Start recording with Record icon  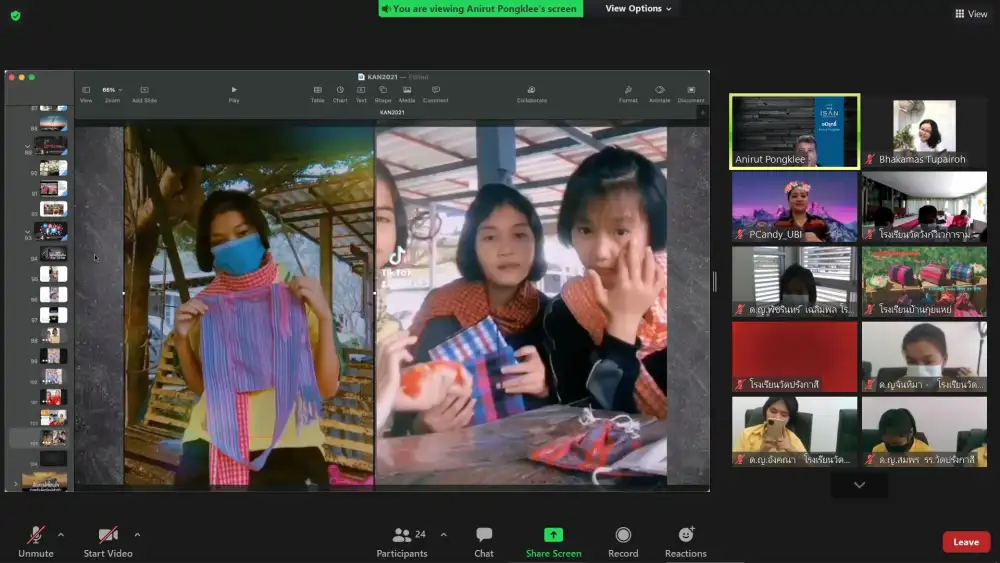click(623, 536)
